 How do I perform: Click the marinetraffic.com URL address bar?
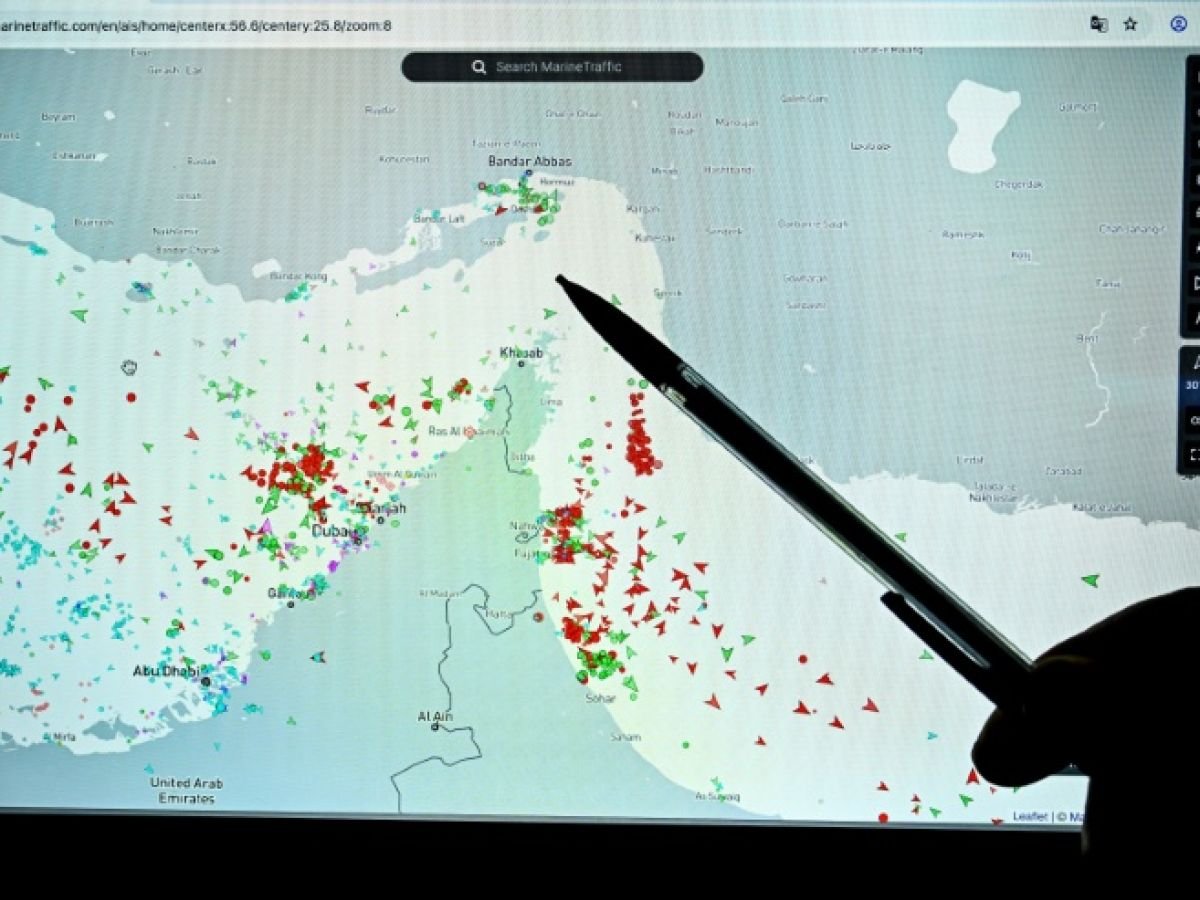pyautogui.click(x=200, y=25)
